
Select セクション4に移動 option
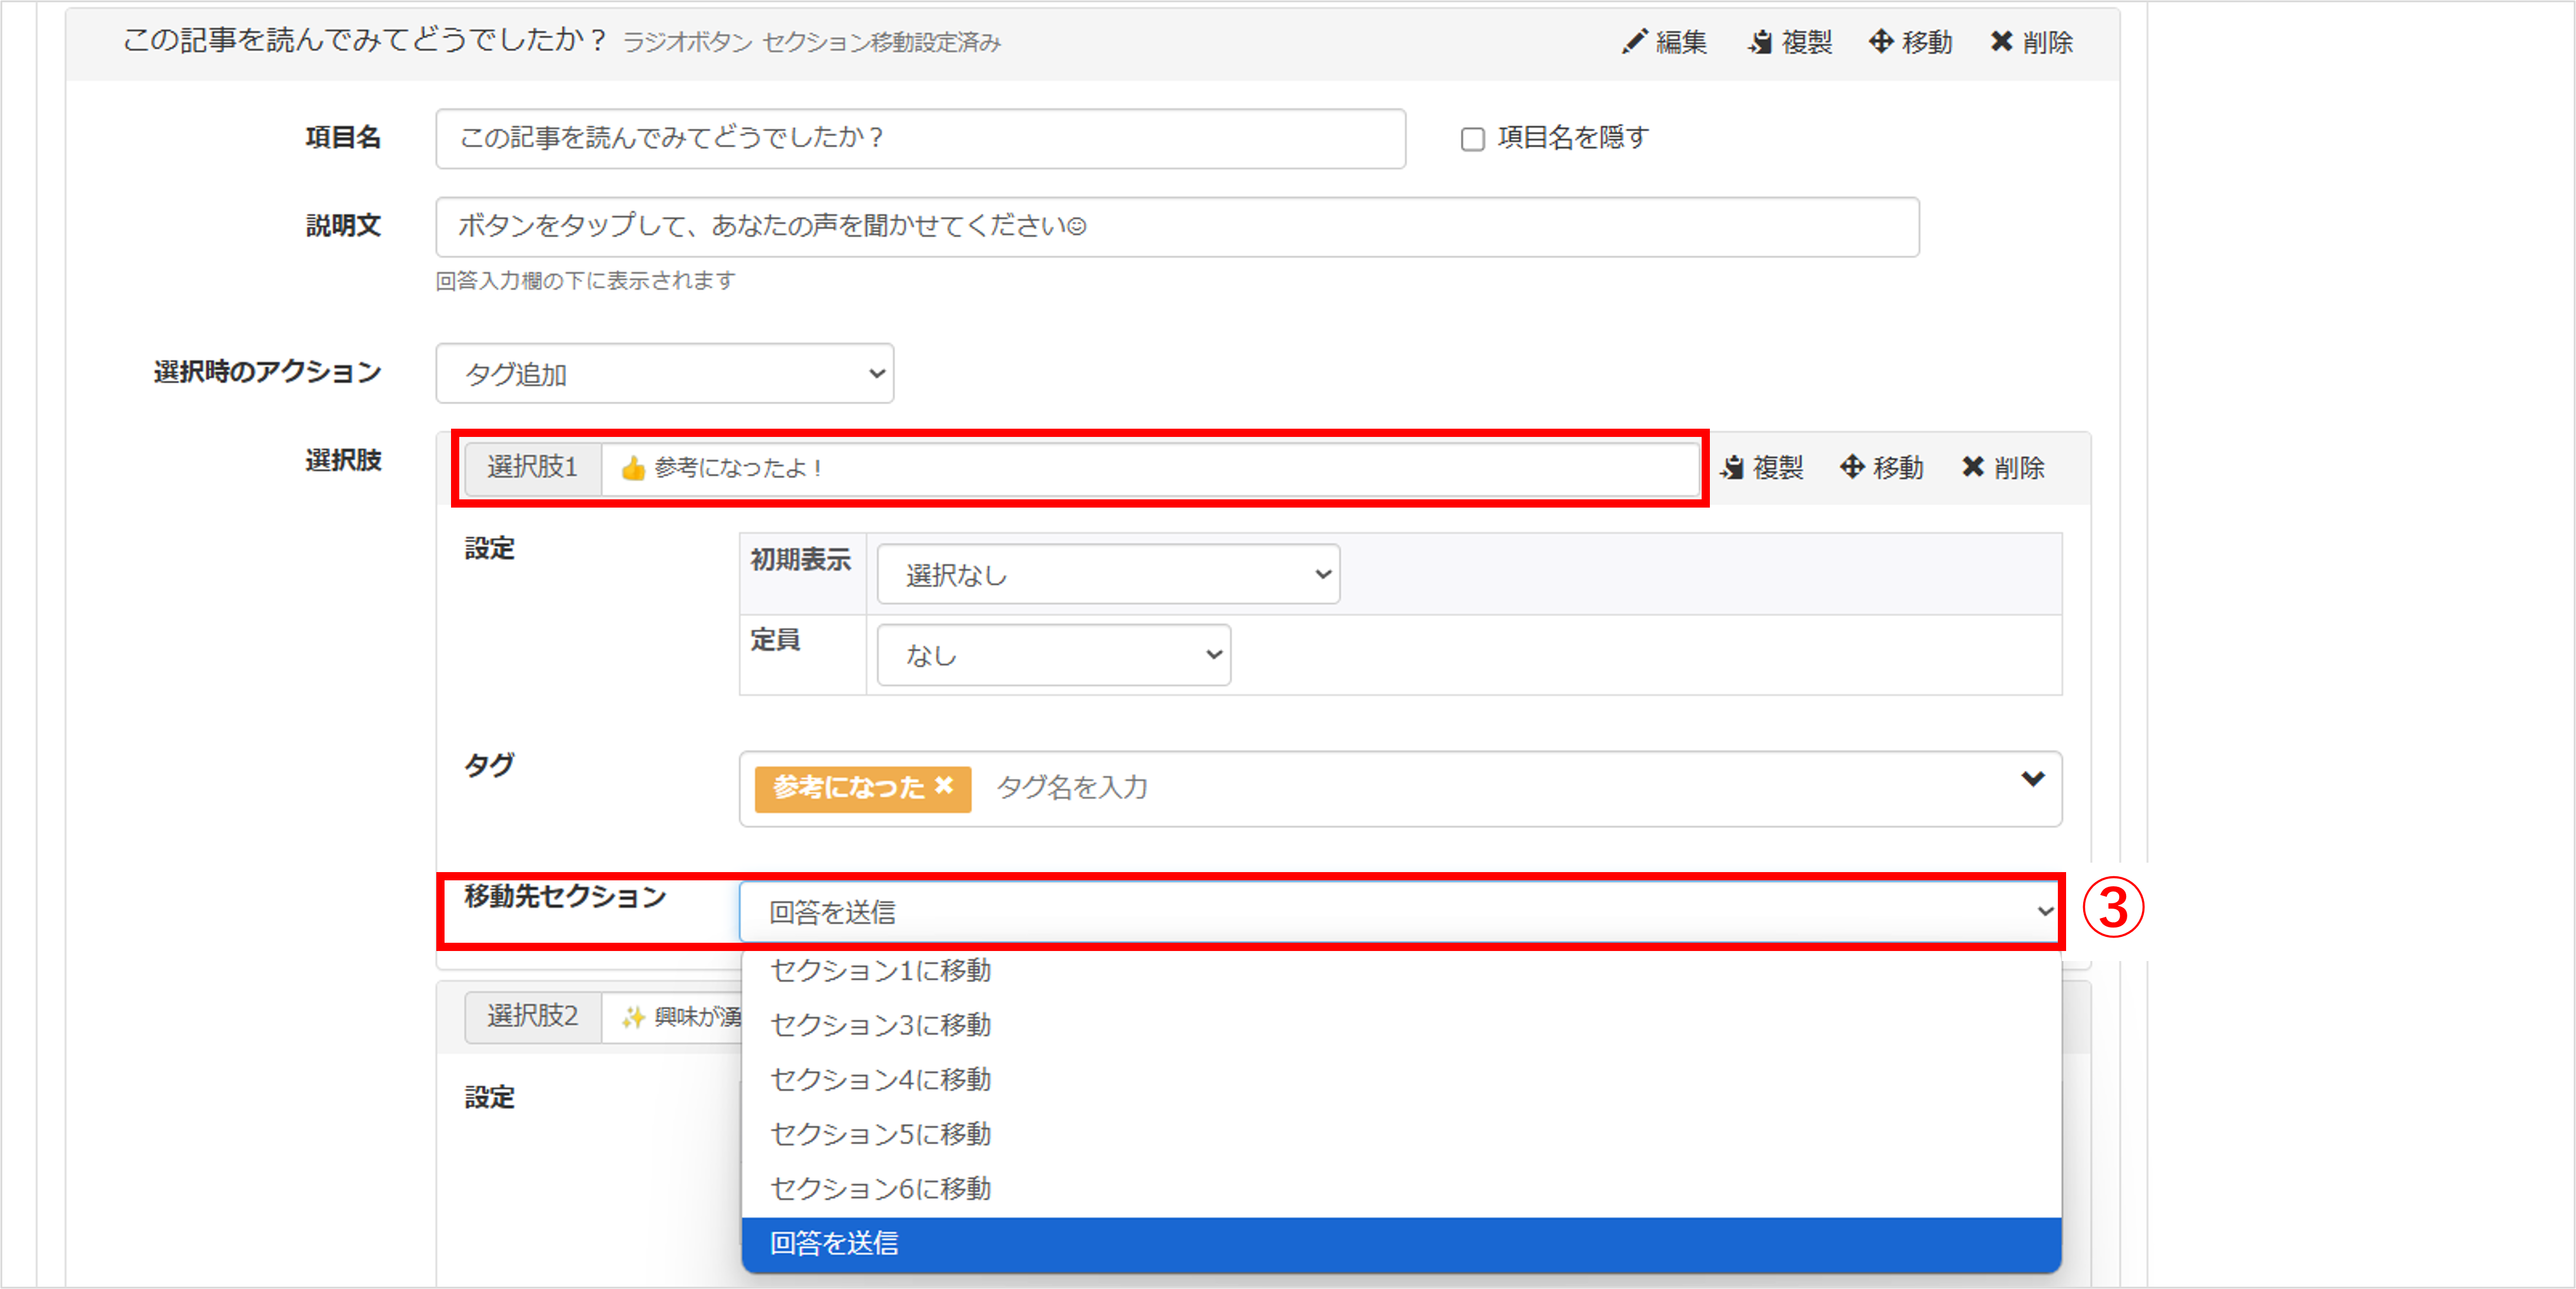coord(1401,1080)
